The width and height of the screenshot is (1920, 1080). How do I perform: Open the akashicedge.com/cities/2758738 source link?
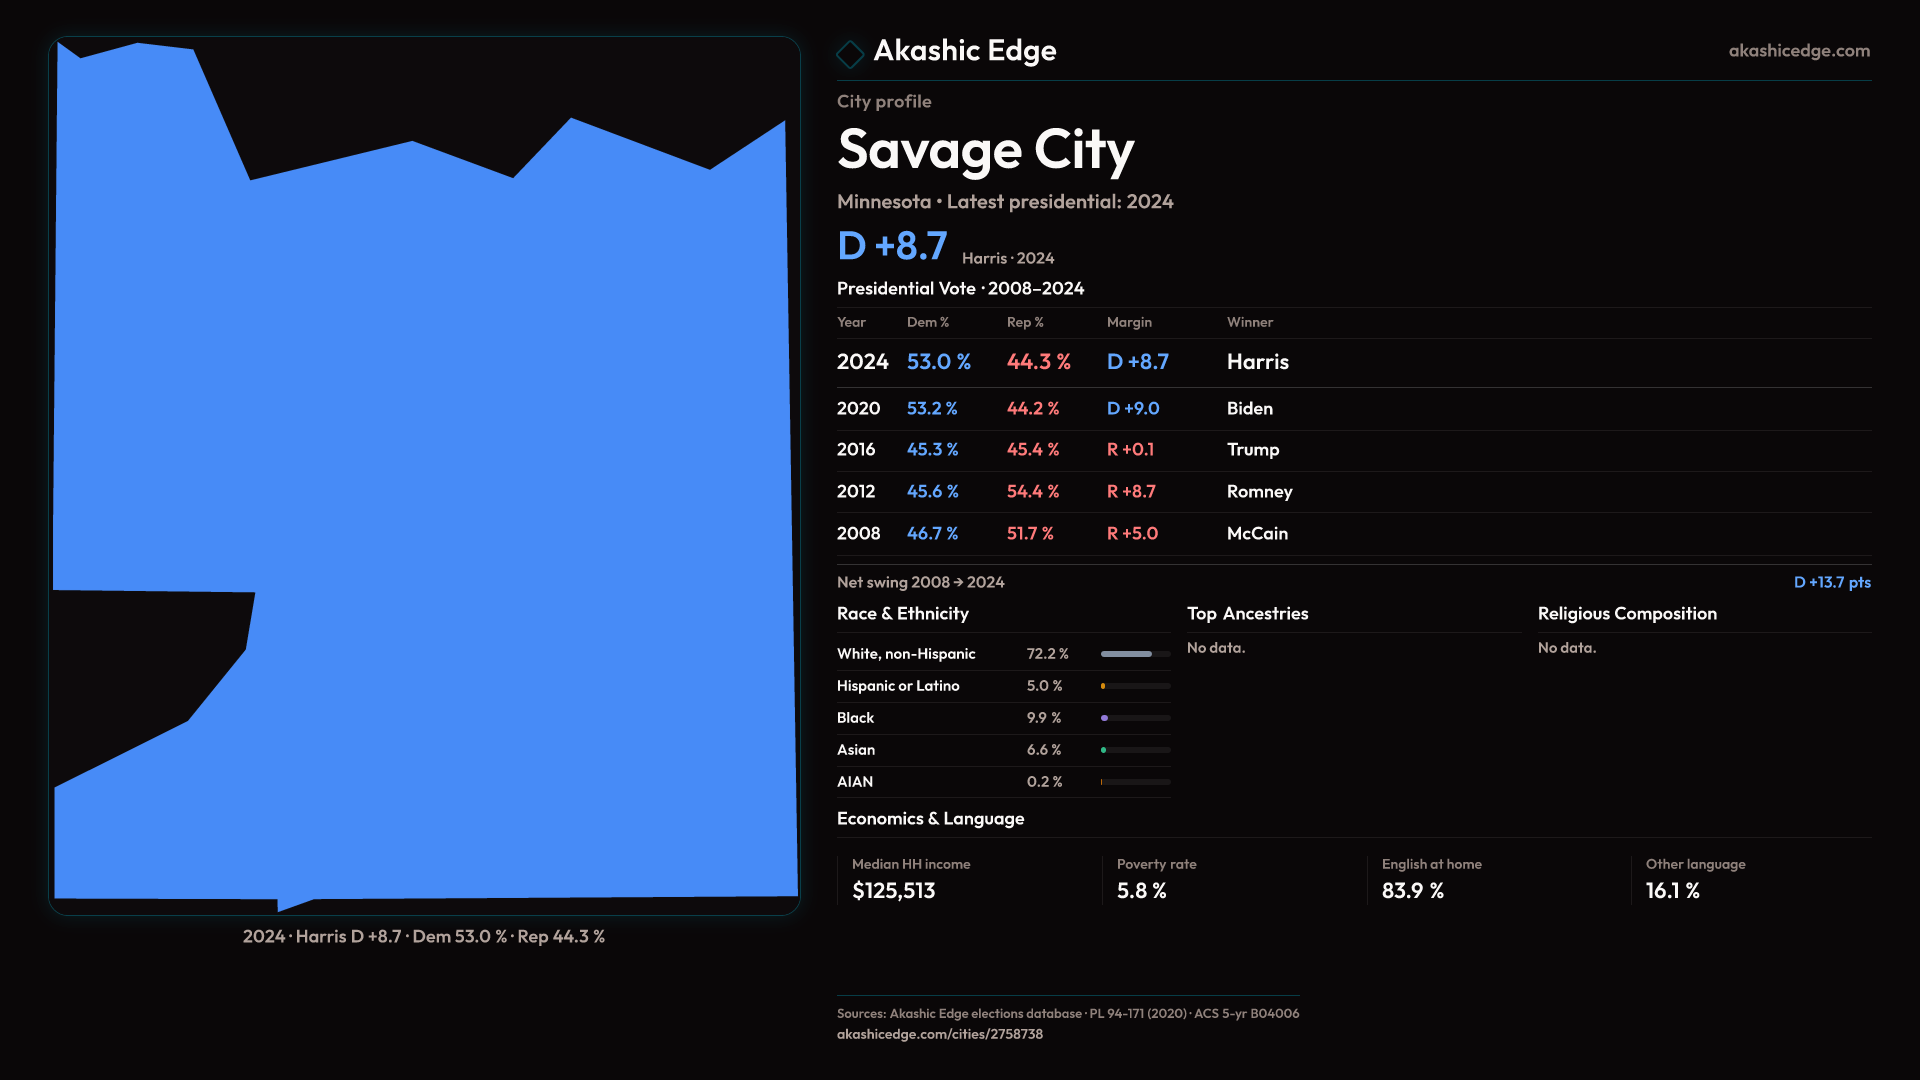tap(939, 1034)
